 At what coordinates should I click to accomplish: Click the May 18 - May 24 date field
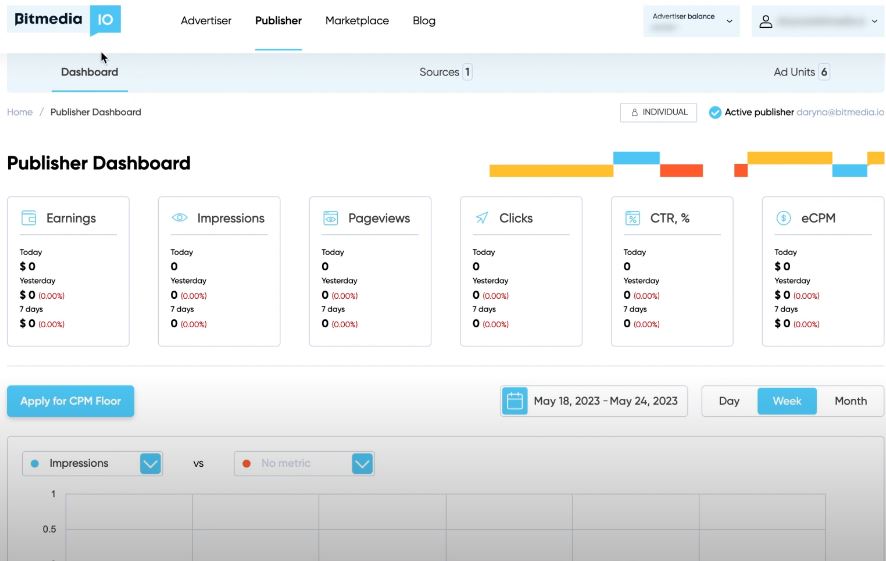pos(605,401)
